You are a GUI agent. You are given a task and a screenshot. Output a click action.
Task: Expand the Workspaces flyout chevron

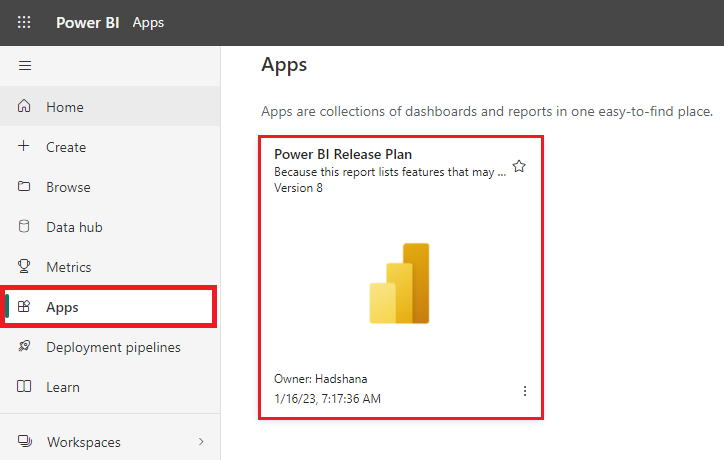pyautogui.click(x=201, y=442)
